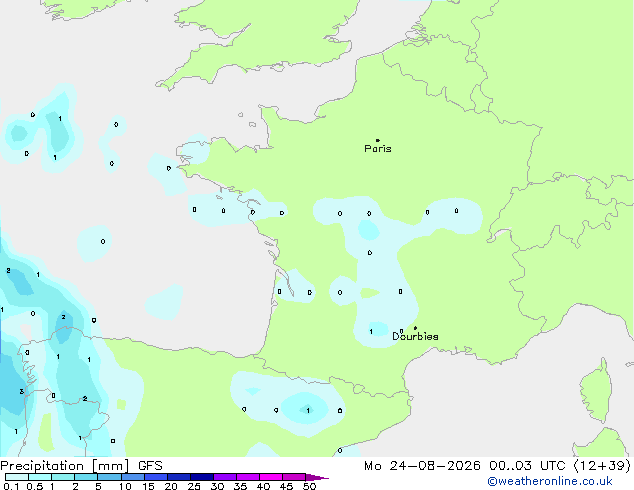
Task: Select the 35–40 mm legend swatch
Action: 248,477
